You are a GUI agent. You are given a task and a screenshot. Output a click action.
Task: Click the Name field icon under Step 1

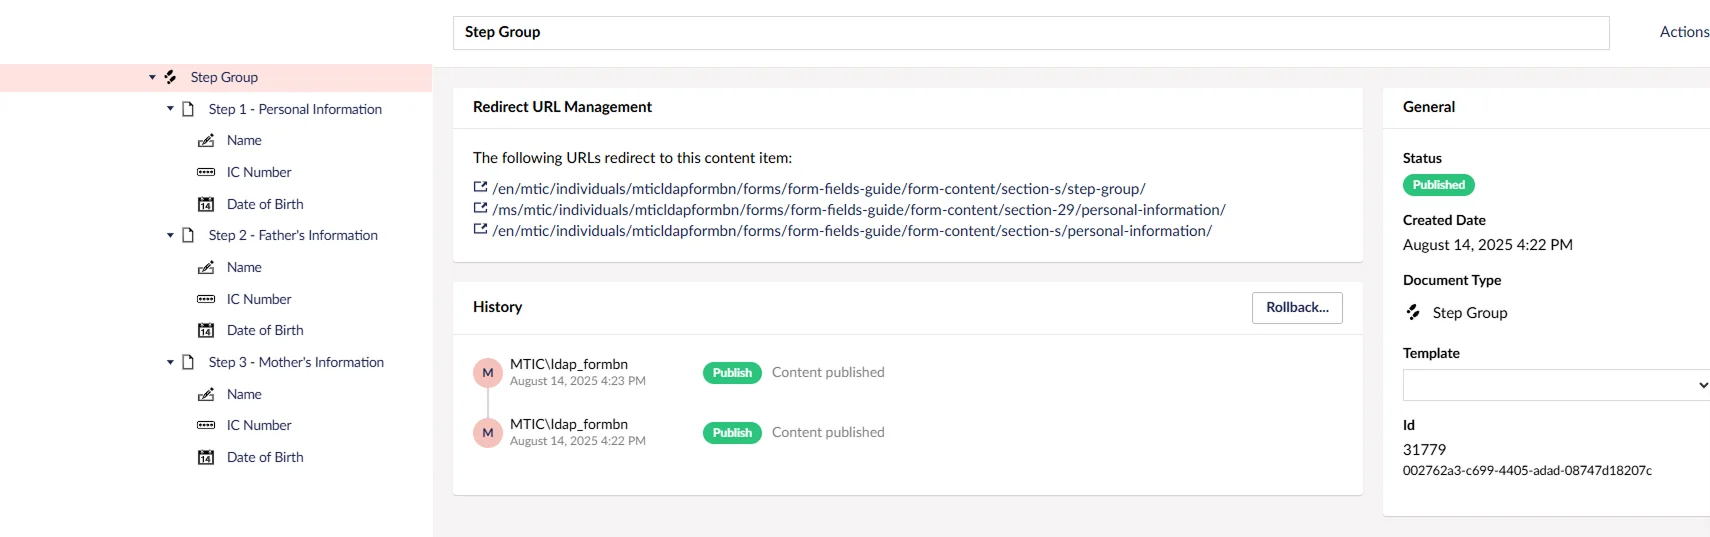206,141
